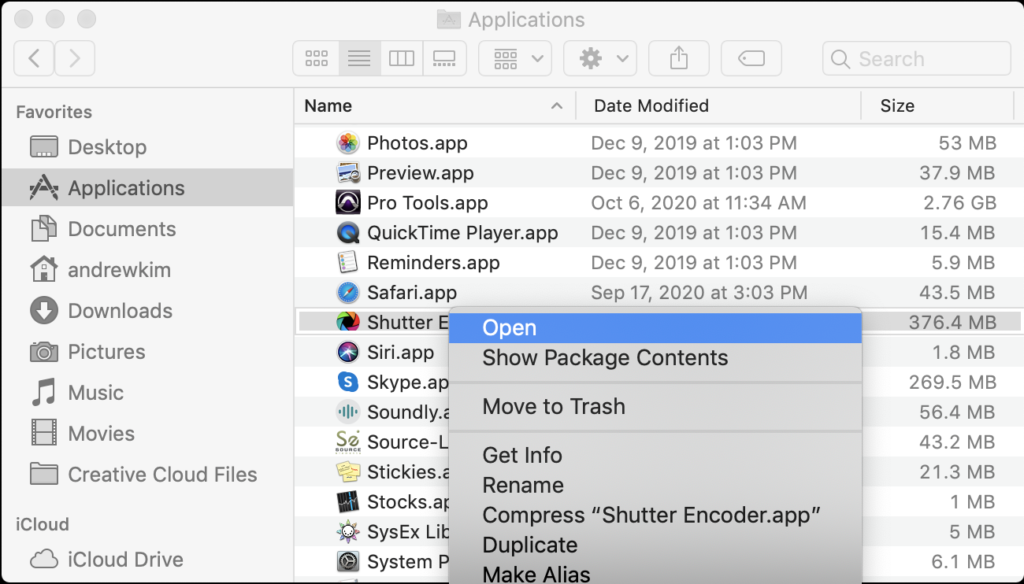Viewport: 1024px width, 584px height.
Task: Go back with the left arrow button
Action: click(34, 59)
